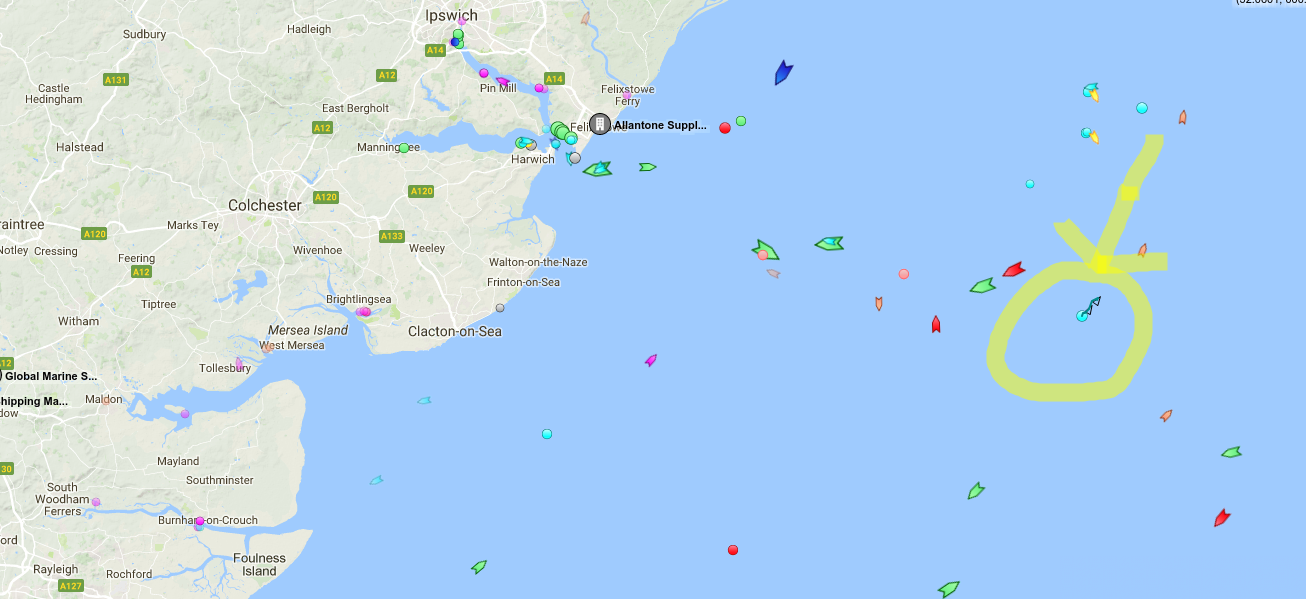Click the cyan circle marker southeast of Clacton

click(x=547, y=434)
